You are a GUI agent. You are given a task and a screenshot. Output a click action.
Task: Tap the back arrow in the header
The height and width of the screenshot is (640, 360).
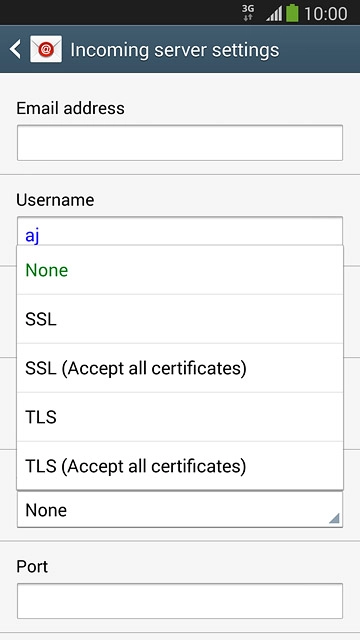[15, 49]
